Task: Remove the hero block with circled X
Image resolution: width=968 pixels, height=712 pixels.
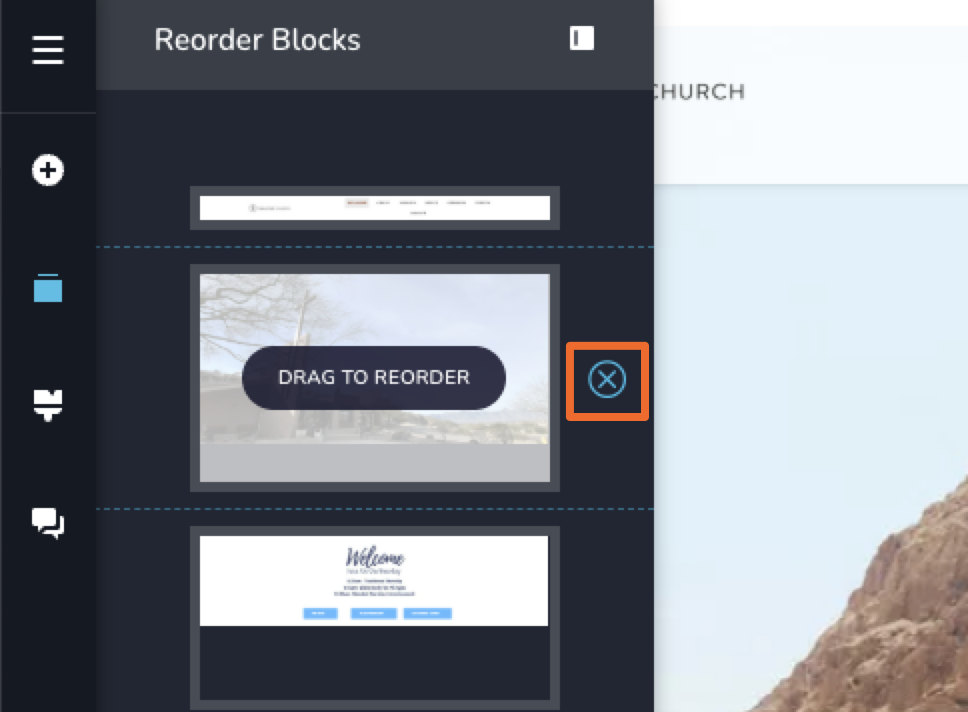Action: click(607, 380)
